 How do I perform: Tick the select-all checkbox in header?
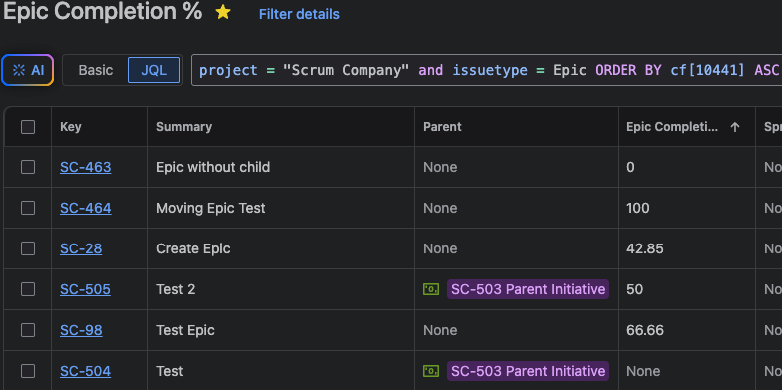pos(28,127)
